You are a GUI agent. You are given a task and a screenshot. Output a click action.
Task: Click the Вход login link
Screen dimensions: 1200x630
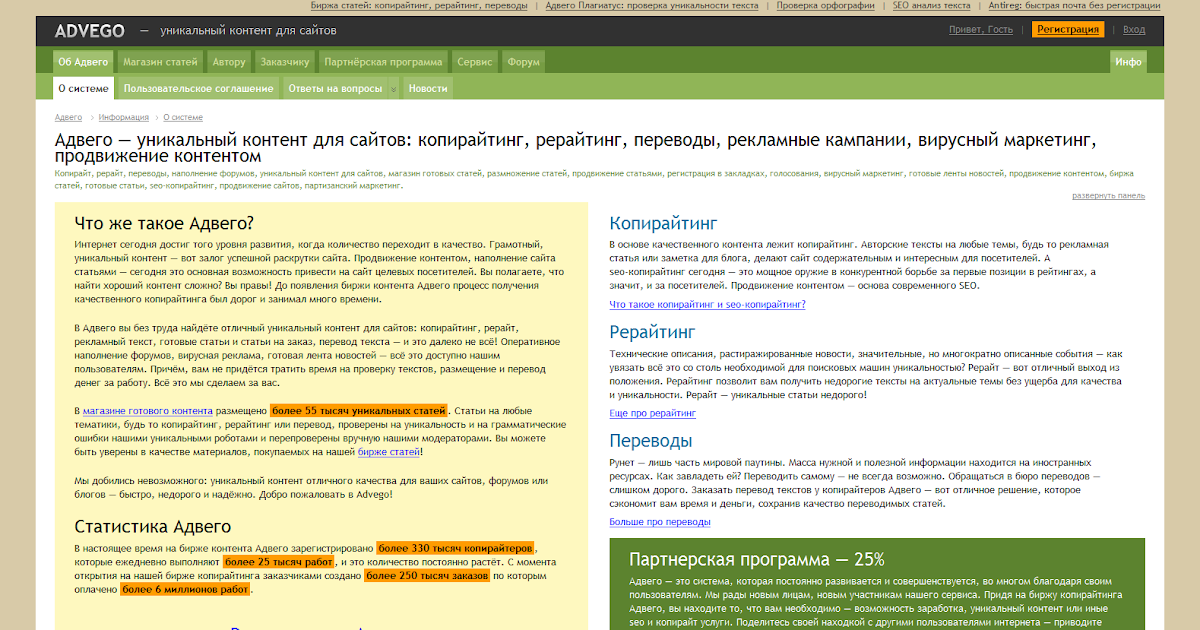(1134, 30)
